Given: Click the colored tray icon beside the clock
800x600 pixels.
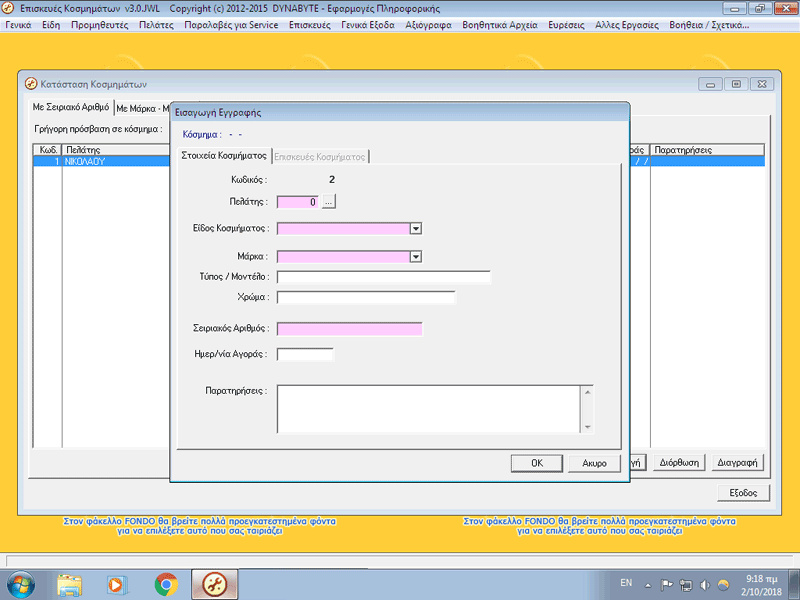Looking at the screenshot, I should (x=723, y=585).
